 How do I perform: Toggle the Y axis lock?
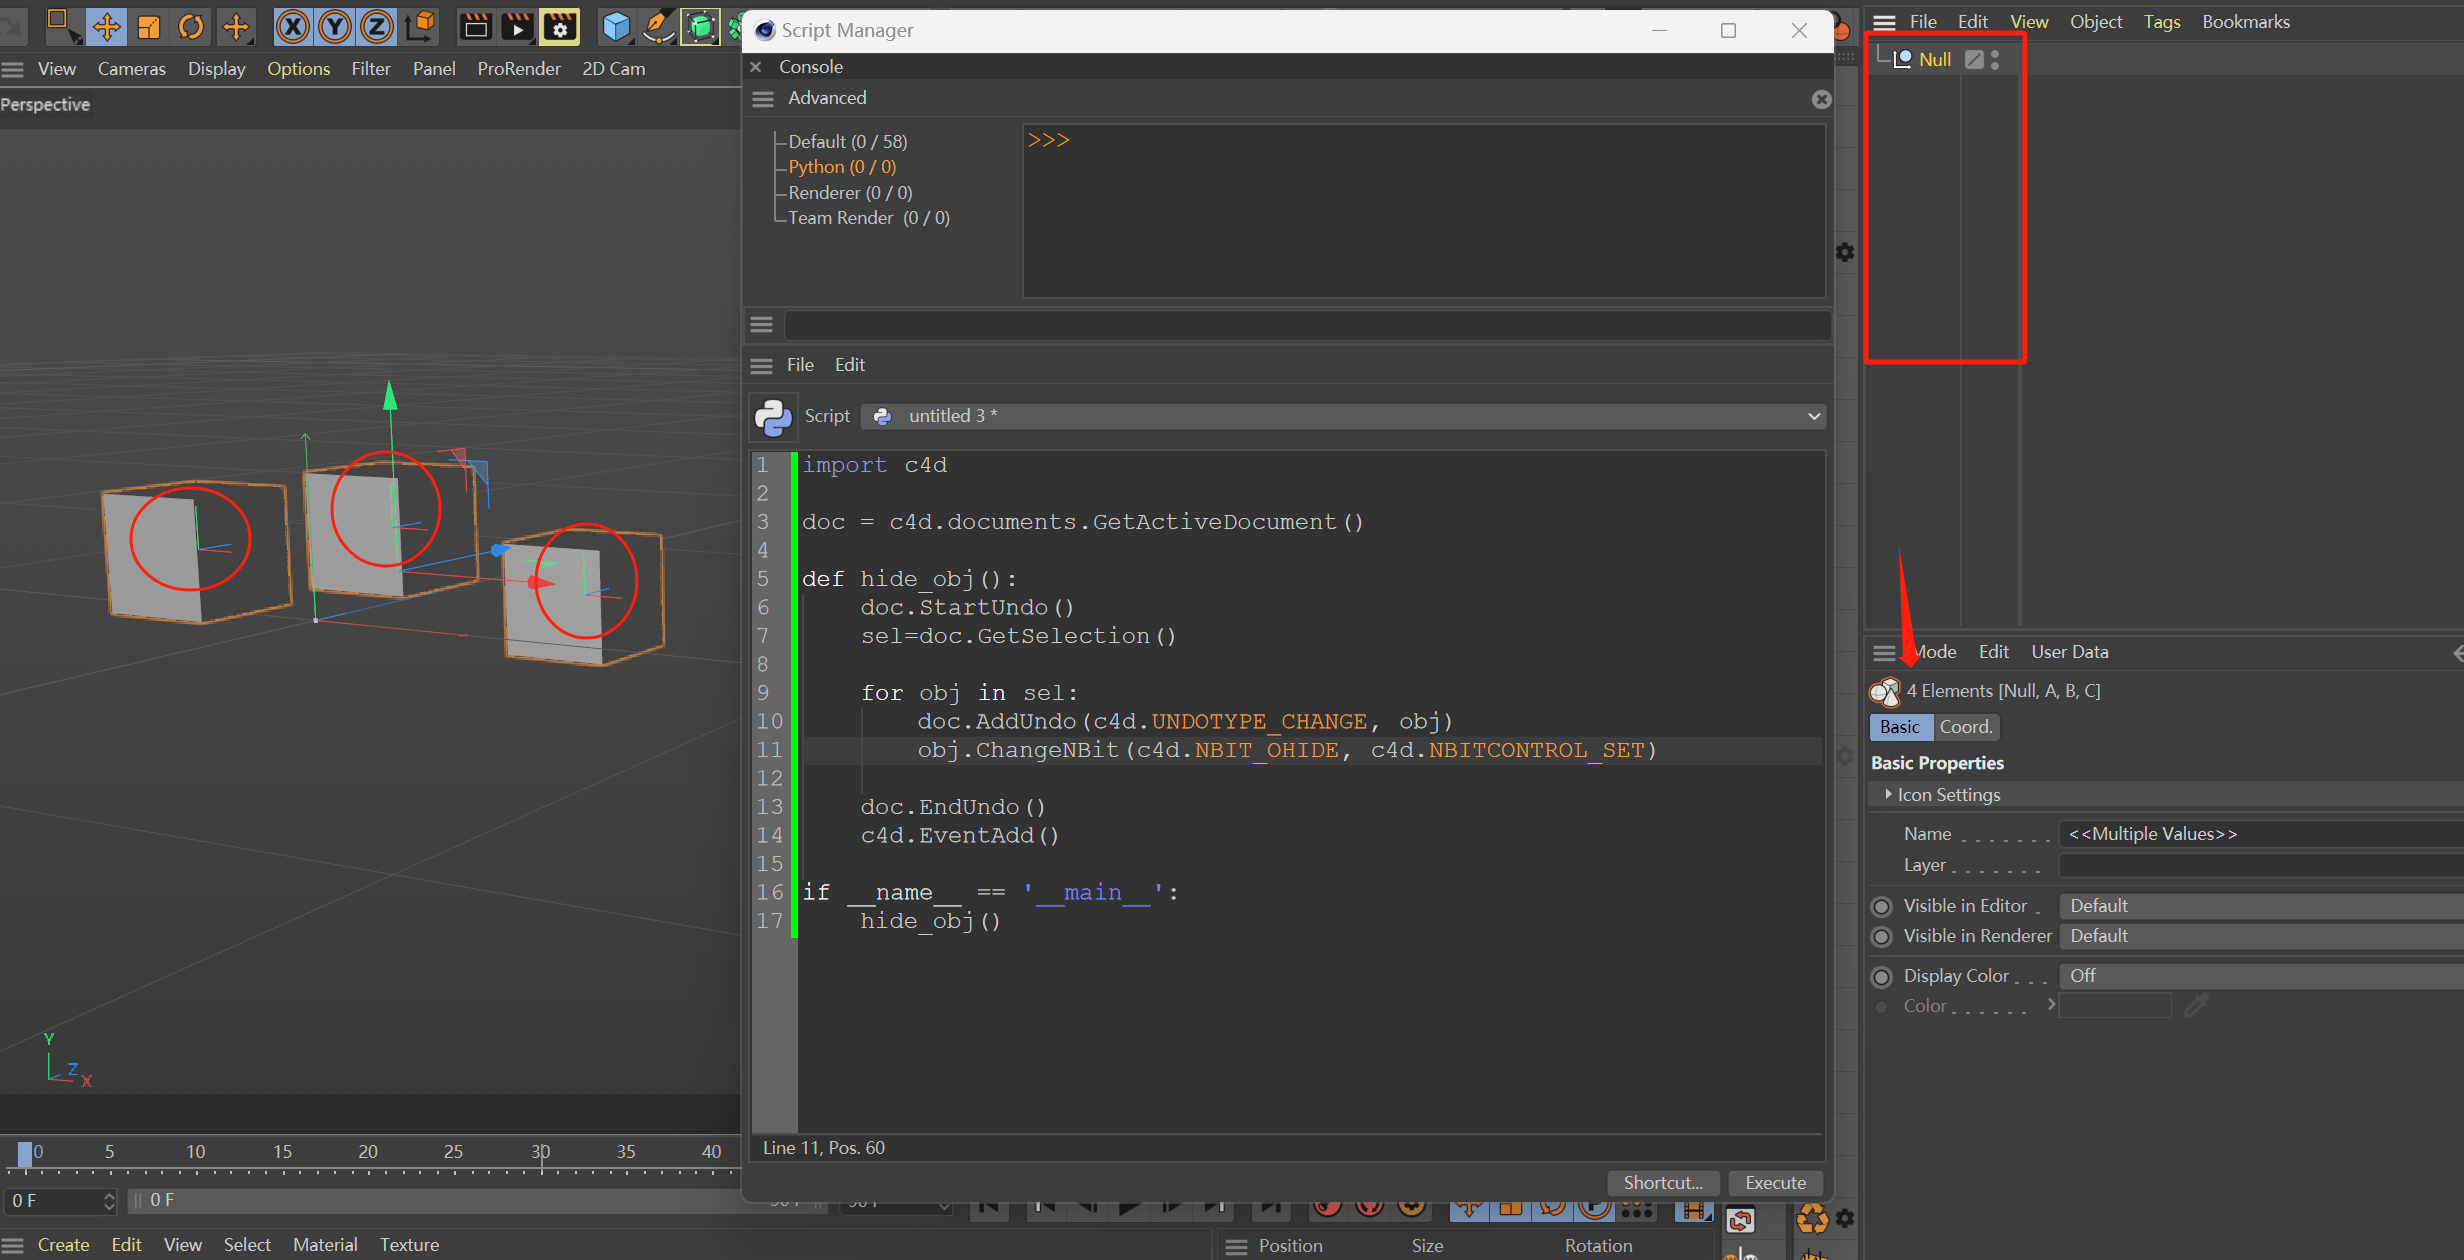pos(335,26)
